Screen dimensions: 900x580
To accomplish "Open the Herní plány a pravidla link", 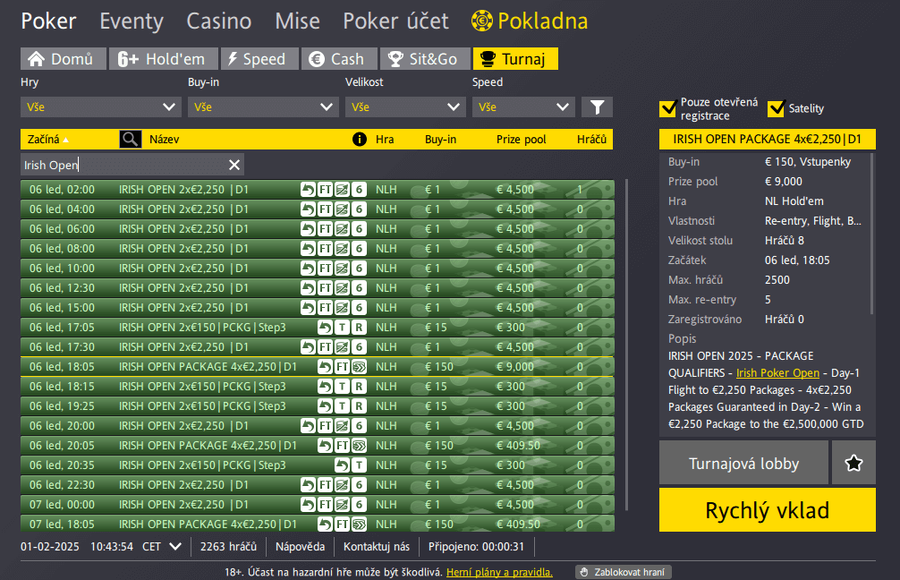I will 499,572.
